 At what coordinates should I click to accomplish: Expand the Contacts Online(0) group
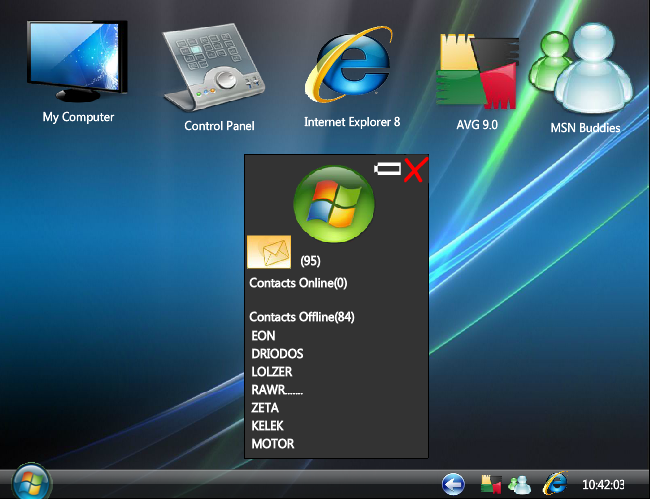tap(298, 283)
